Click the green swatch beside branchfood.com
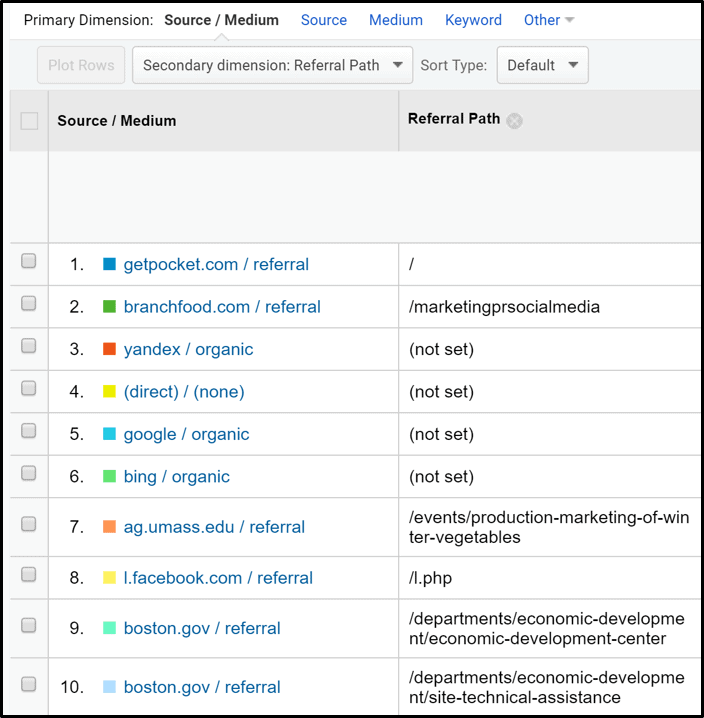 [x=109, y=306]
